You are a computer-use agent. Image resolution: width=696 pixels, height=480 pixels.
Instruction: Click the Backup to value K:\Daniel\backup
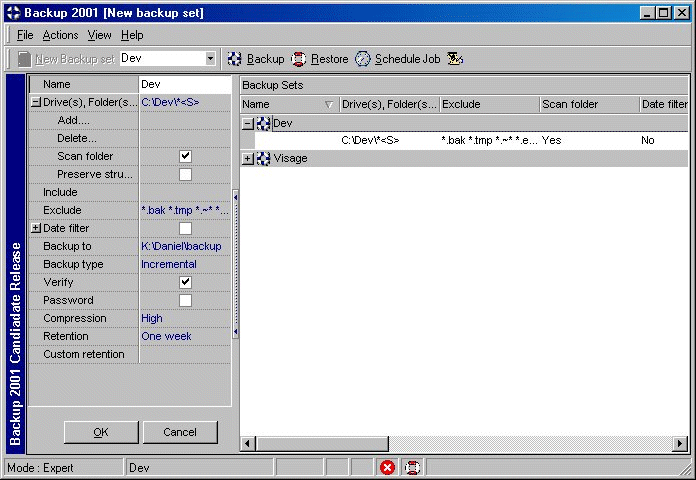(181, 246)
